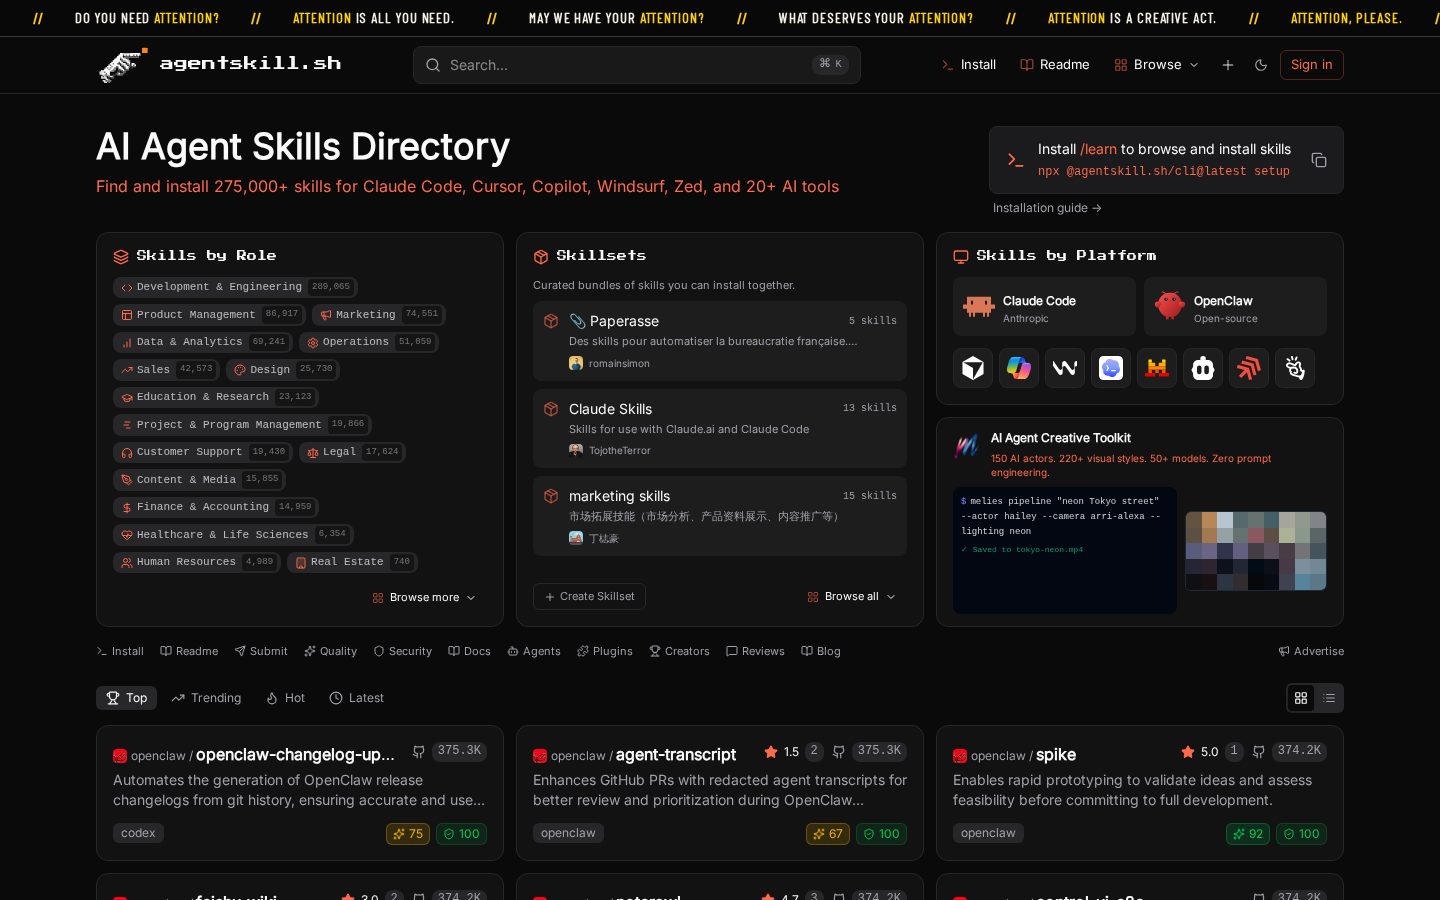Click the marketing skills skillset box icon
This screenshot has width=1440, height=900.
[x=551, y=496]
